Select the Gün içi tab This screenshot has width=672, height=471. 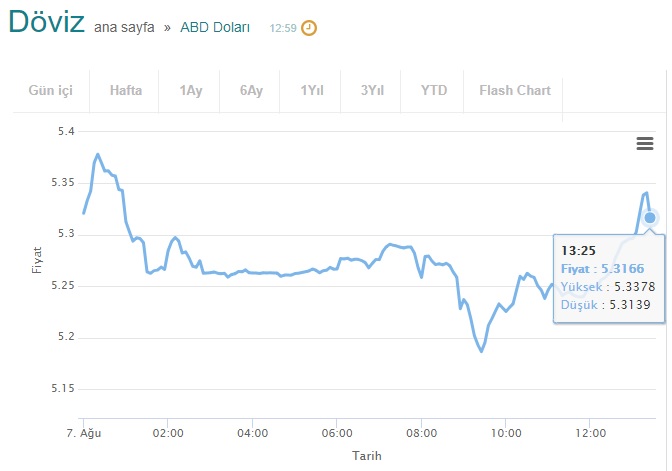tap(51, 90)
